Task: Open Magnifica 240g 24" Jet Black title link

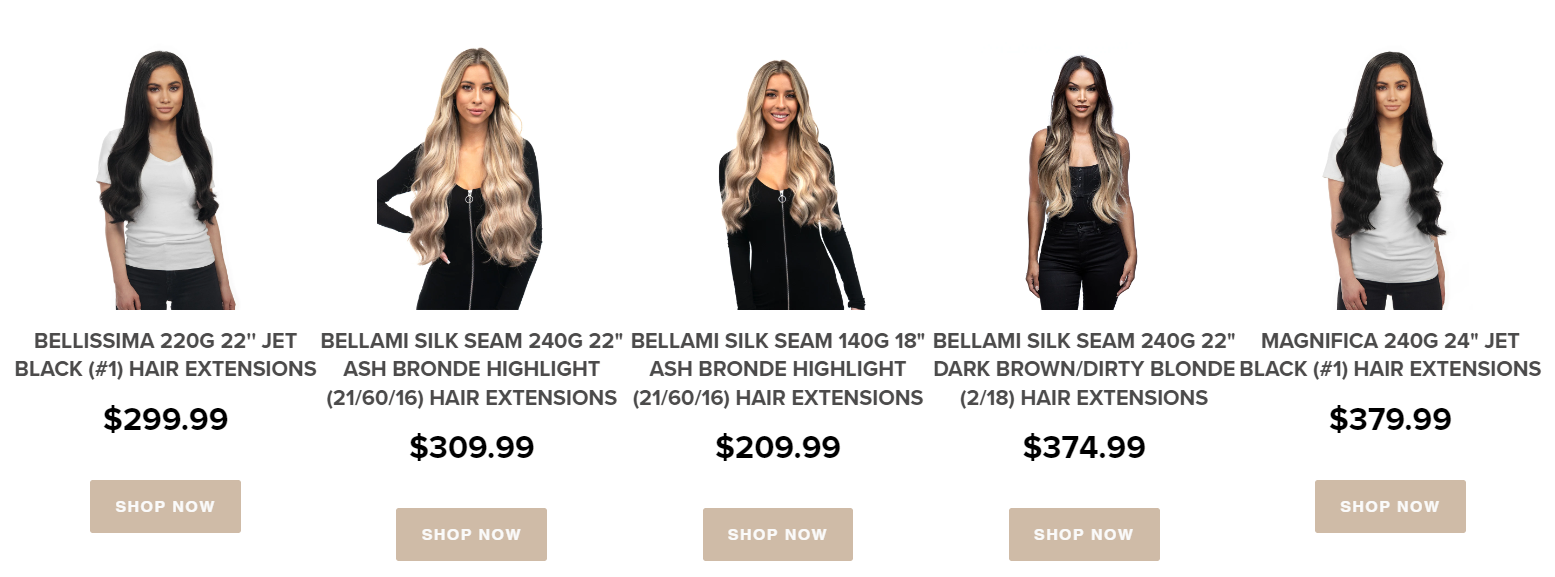Action: click(1390, 355)
